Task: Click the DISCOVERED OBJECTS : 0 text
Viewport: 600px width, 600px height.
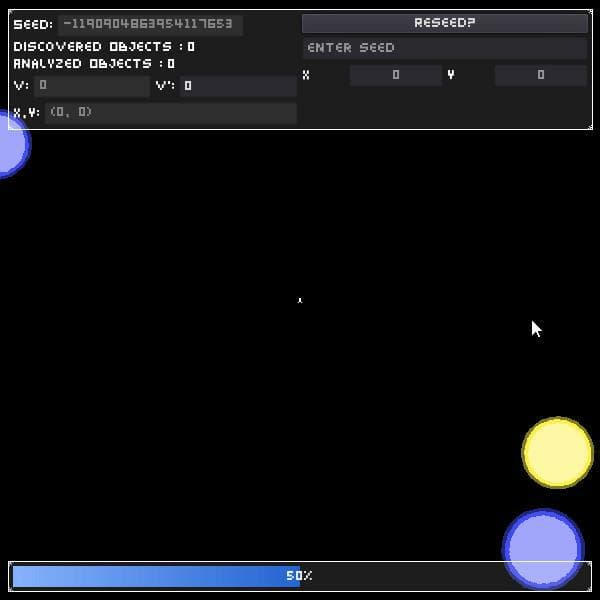Action: coord(104,47)
